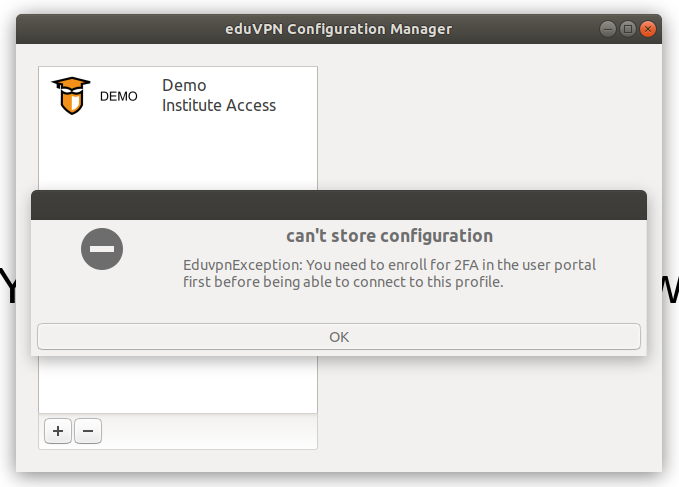Click the dark title bar of the error dialog
Viewport: 679px width, 487px height.
pyautogui.click(x=339, y=205)
